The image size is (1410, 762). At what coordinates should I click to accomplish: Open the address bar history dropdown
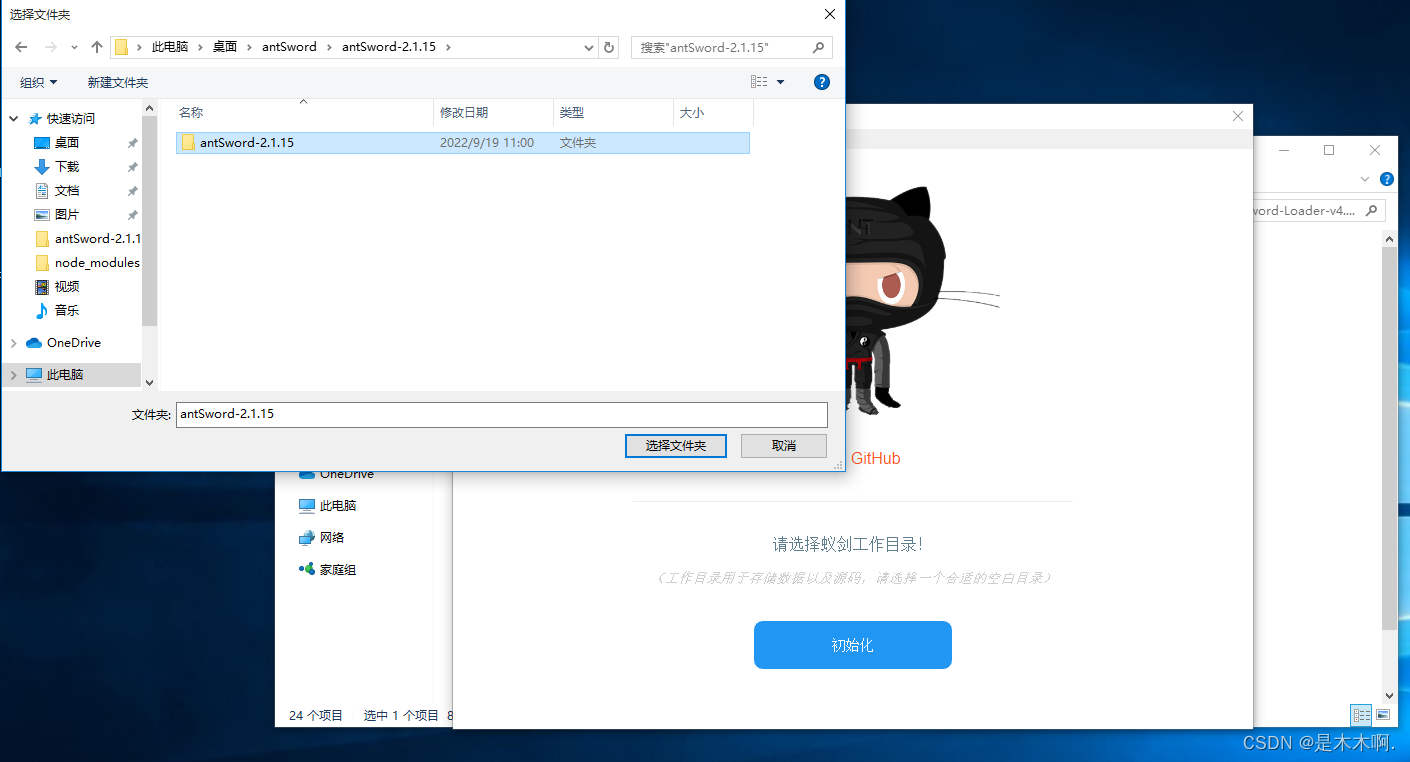[589, 47]
